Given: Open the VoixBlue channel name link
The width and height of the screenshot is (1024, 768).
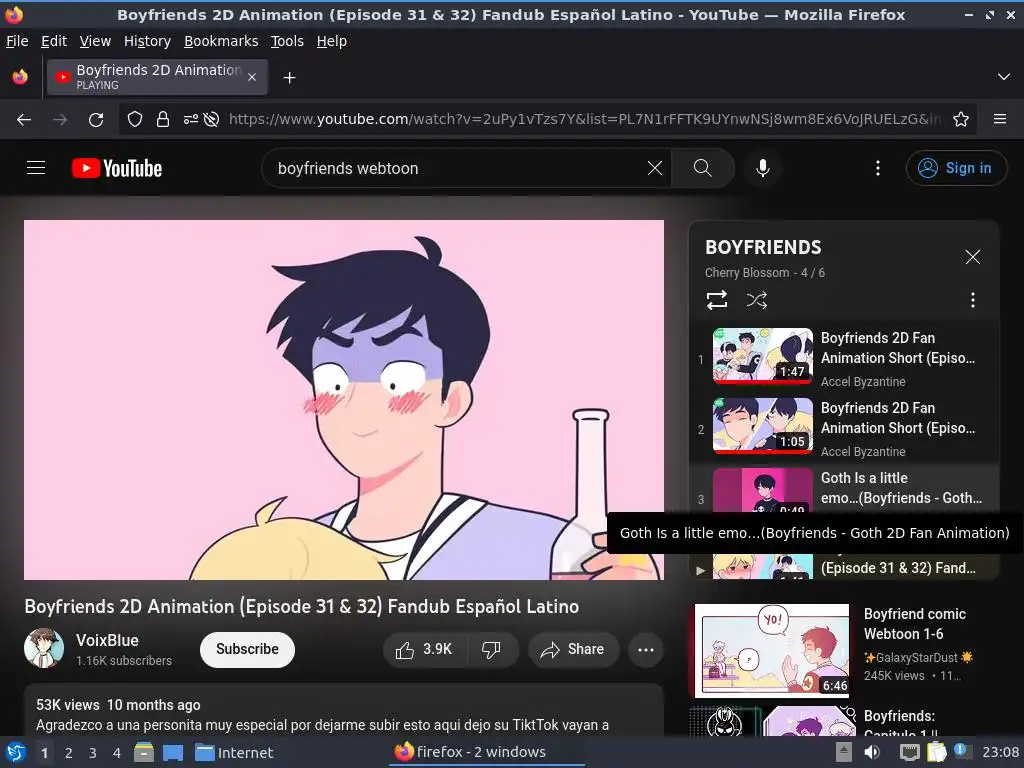Looking at the screenshot, I should pyautogui.click(x=107, y=640).
